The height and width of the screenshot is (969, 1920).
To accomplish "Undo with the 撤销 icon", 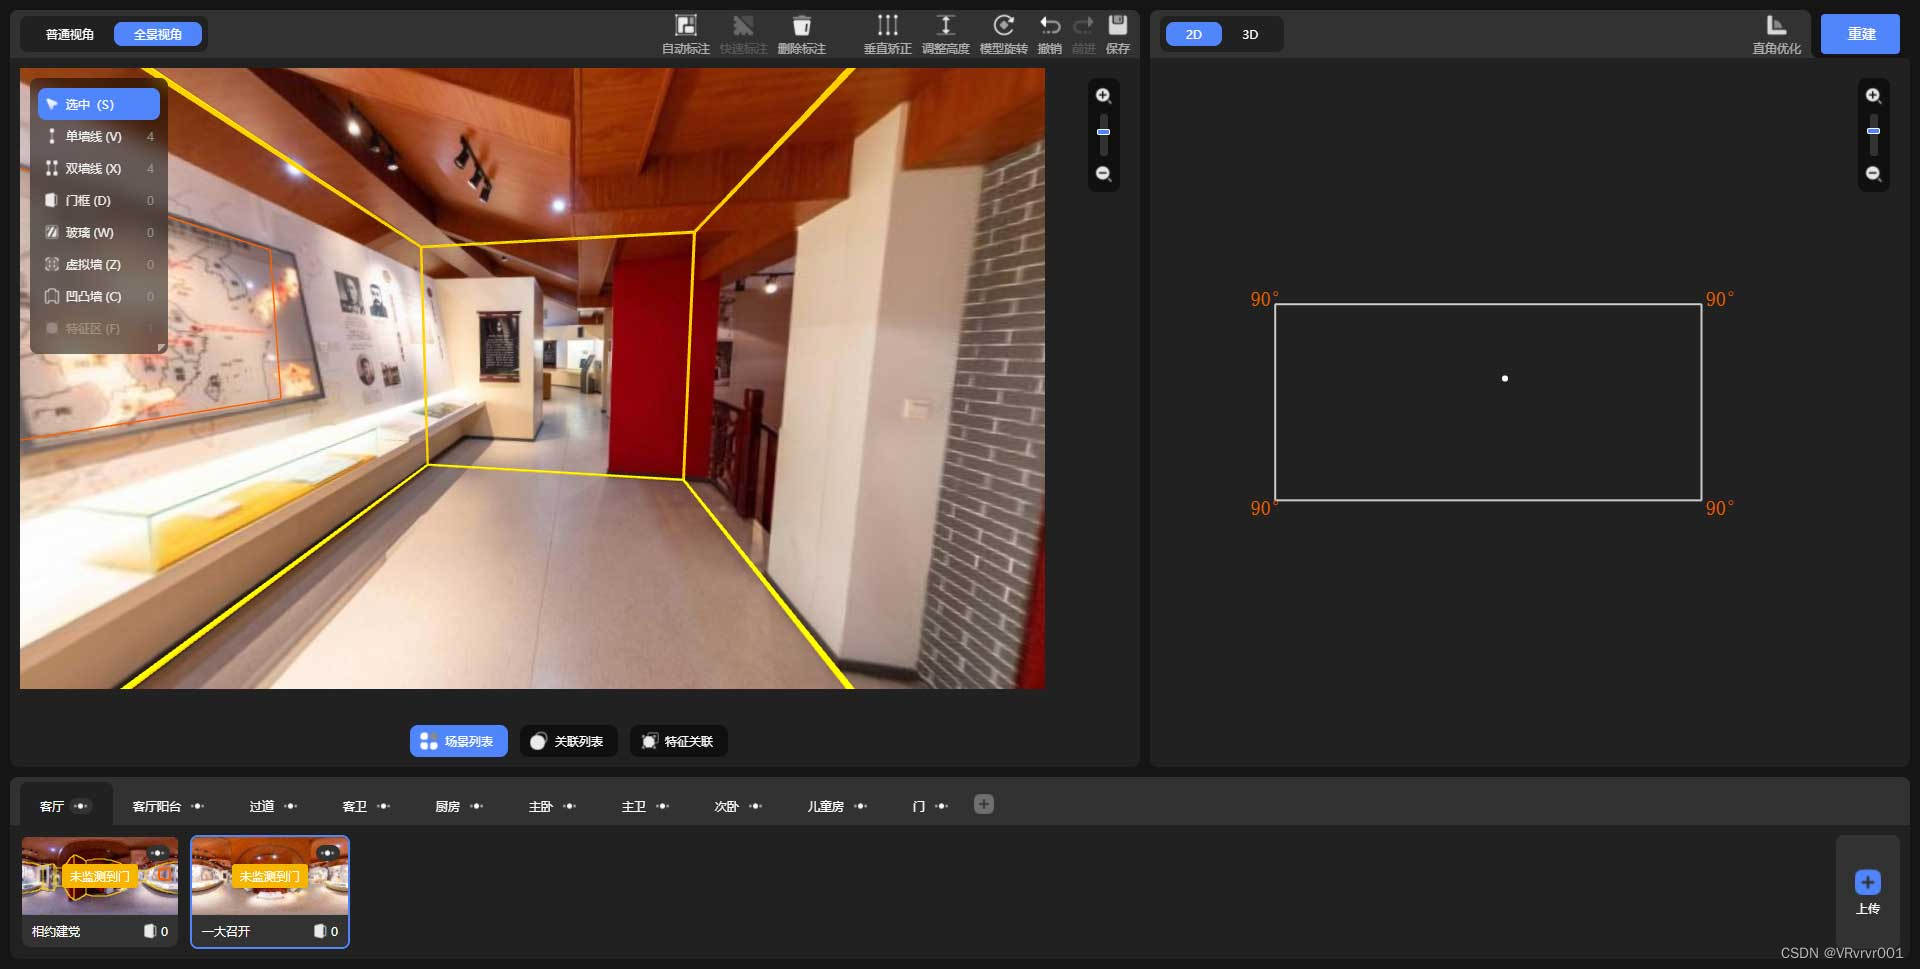I will pyautogui.click(x=1049, y=26).
